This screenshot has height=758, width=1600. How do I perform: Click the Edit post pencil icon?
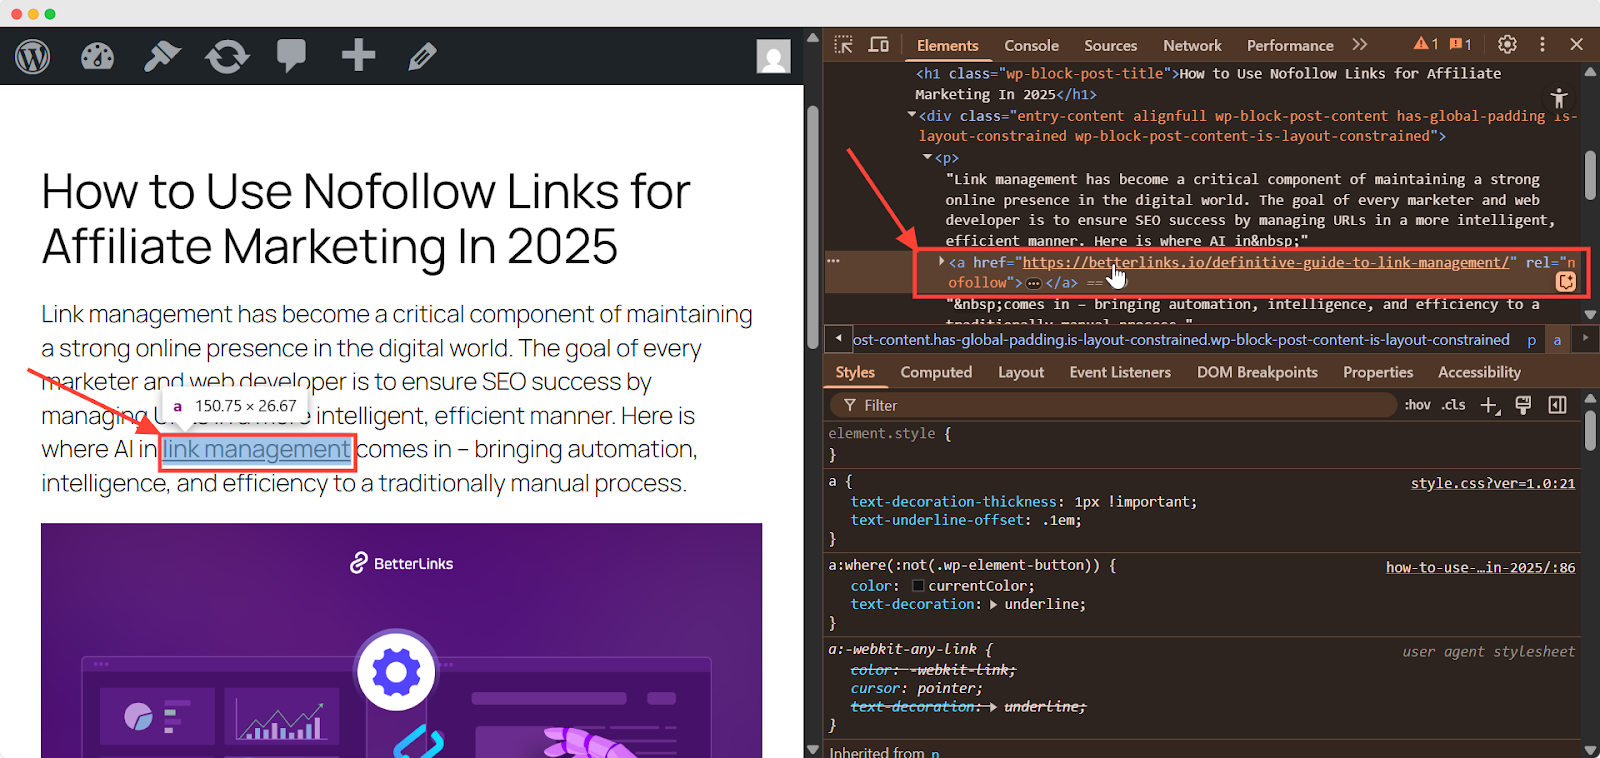(x=422, y=56)
